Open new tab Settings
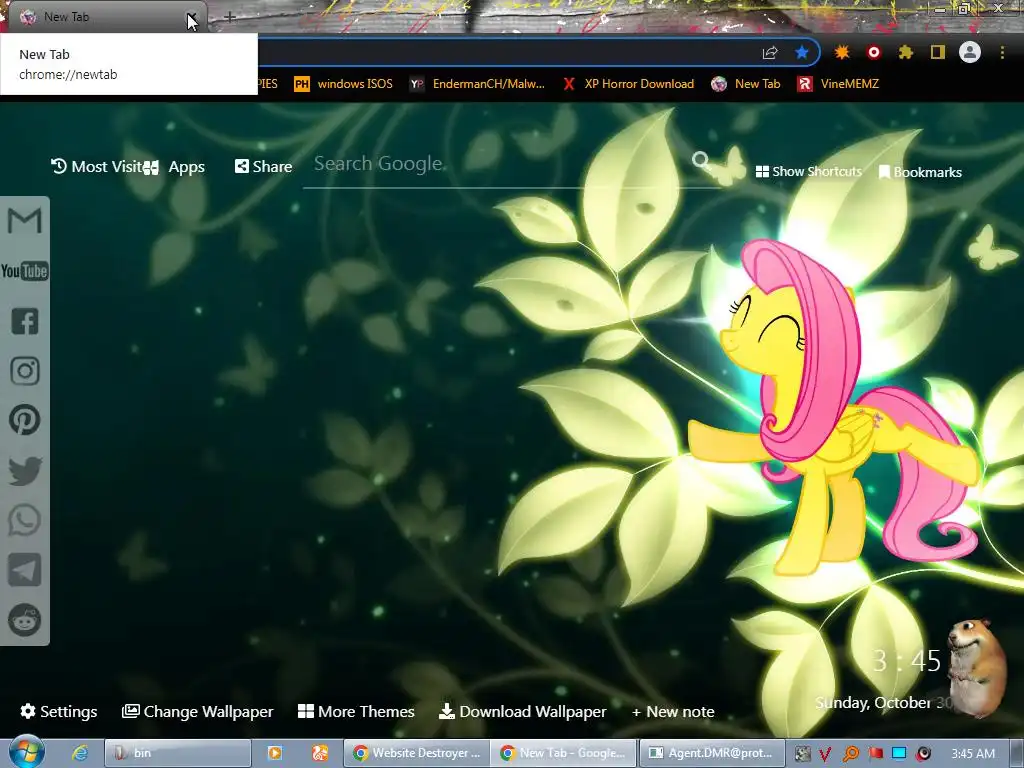 (59, 711)
